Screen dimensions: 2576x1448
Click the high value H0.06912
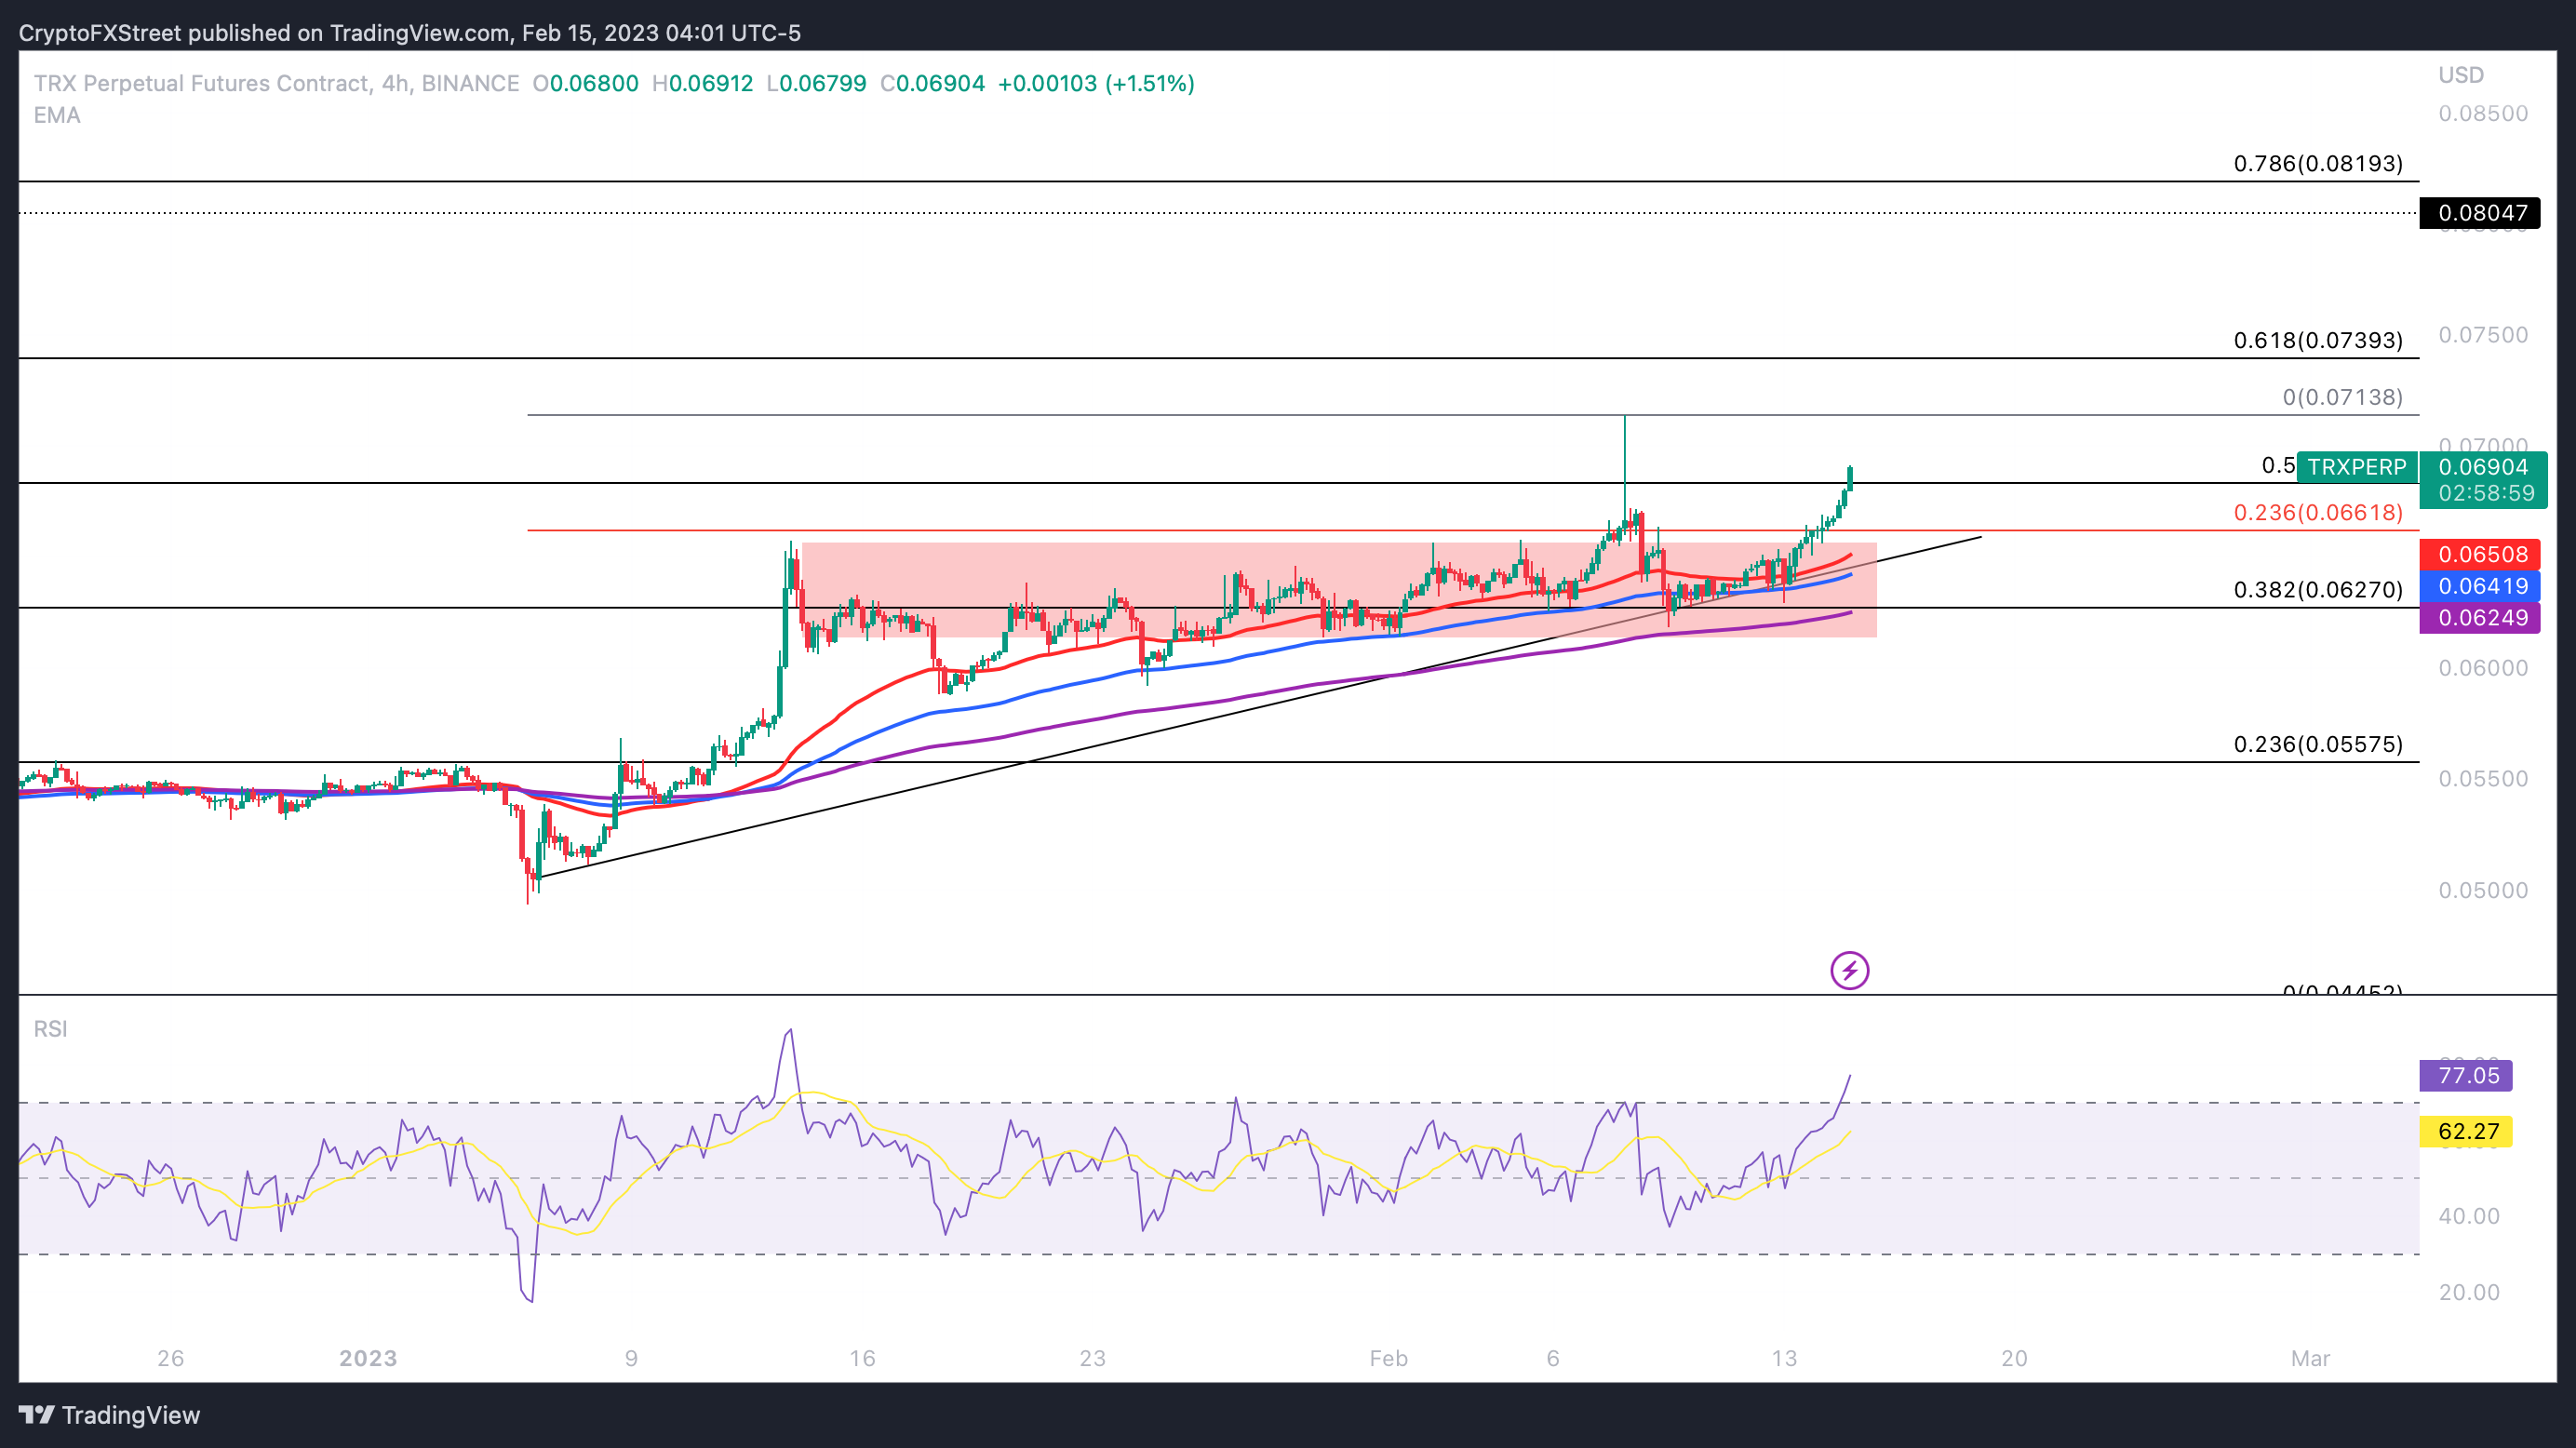tap(702, 83)
